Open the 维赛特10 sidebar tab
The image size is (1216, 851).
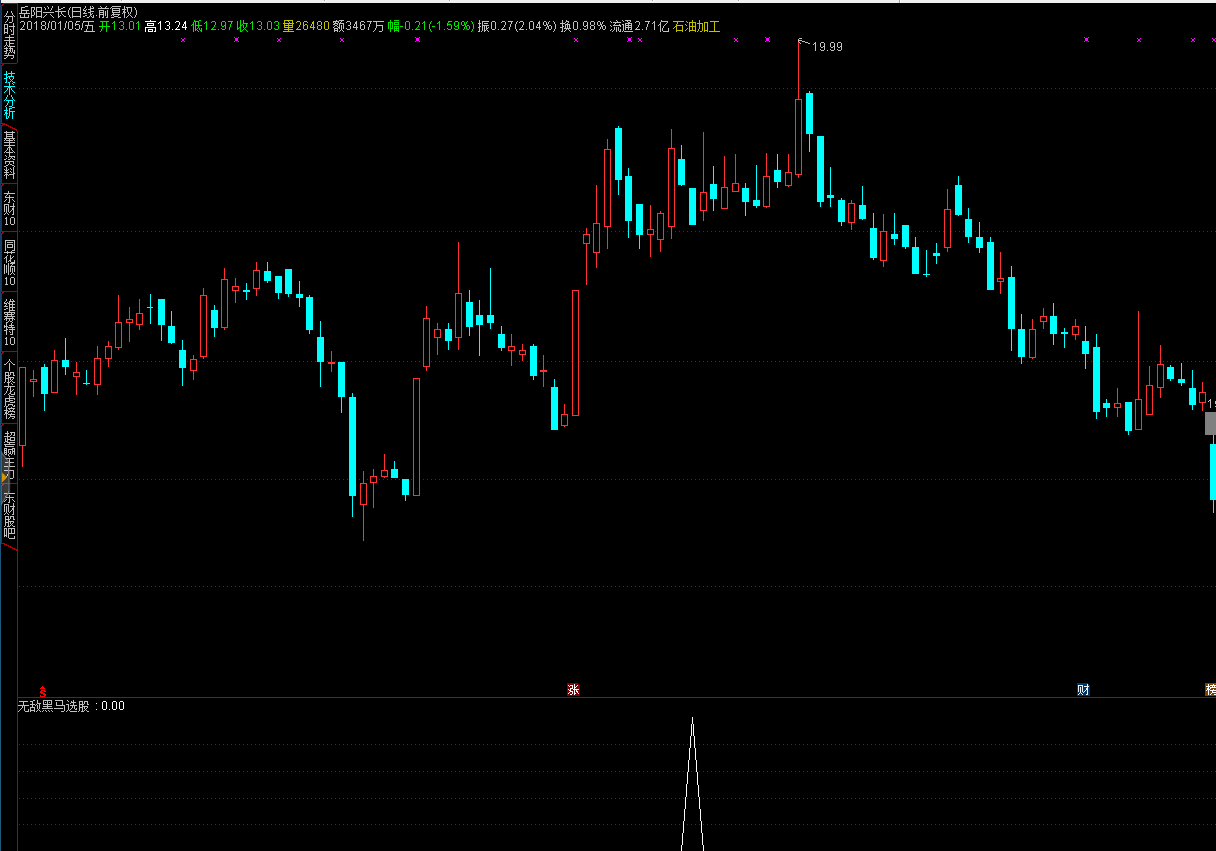(x=9, y=322)
